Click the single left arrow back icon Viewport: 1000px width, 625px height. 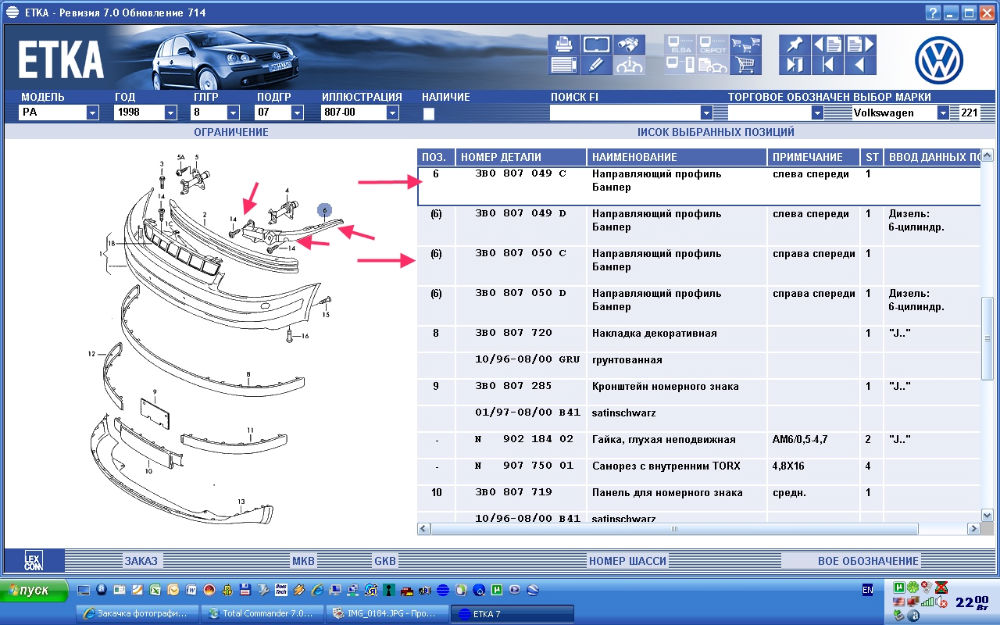(860, 64)
